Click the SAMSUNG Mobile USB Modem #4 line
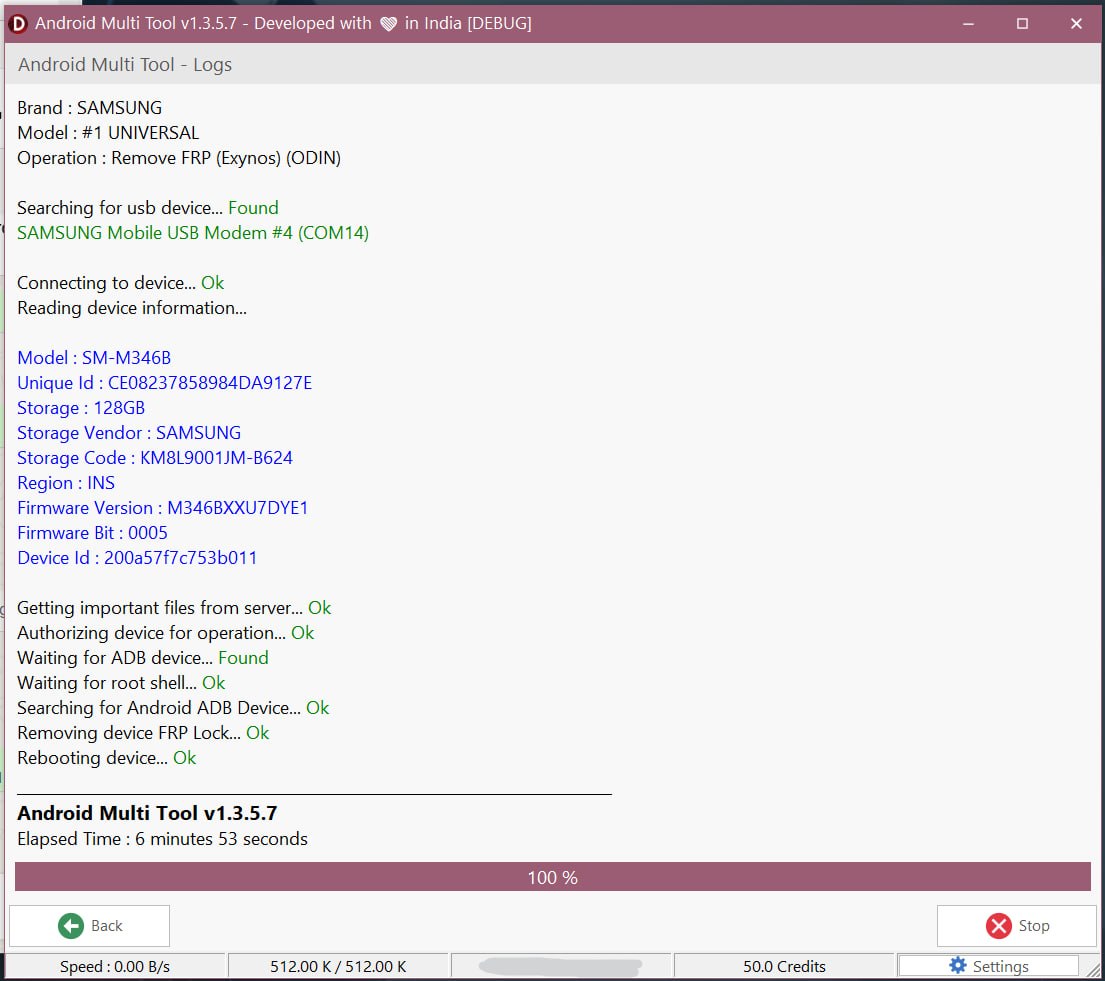Viewport: 1105px width, 981px height. click(x=193, y=233)
